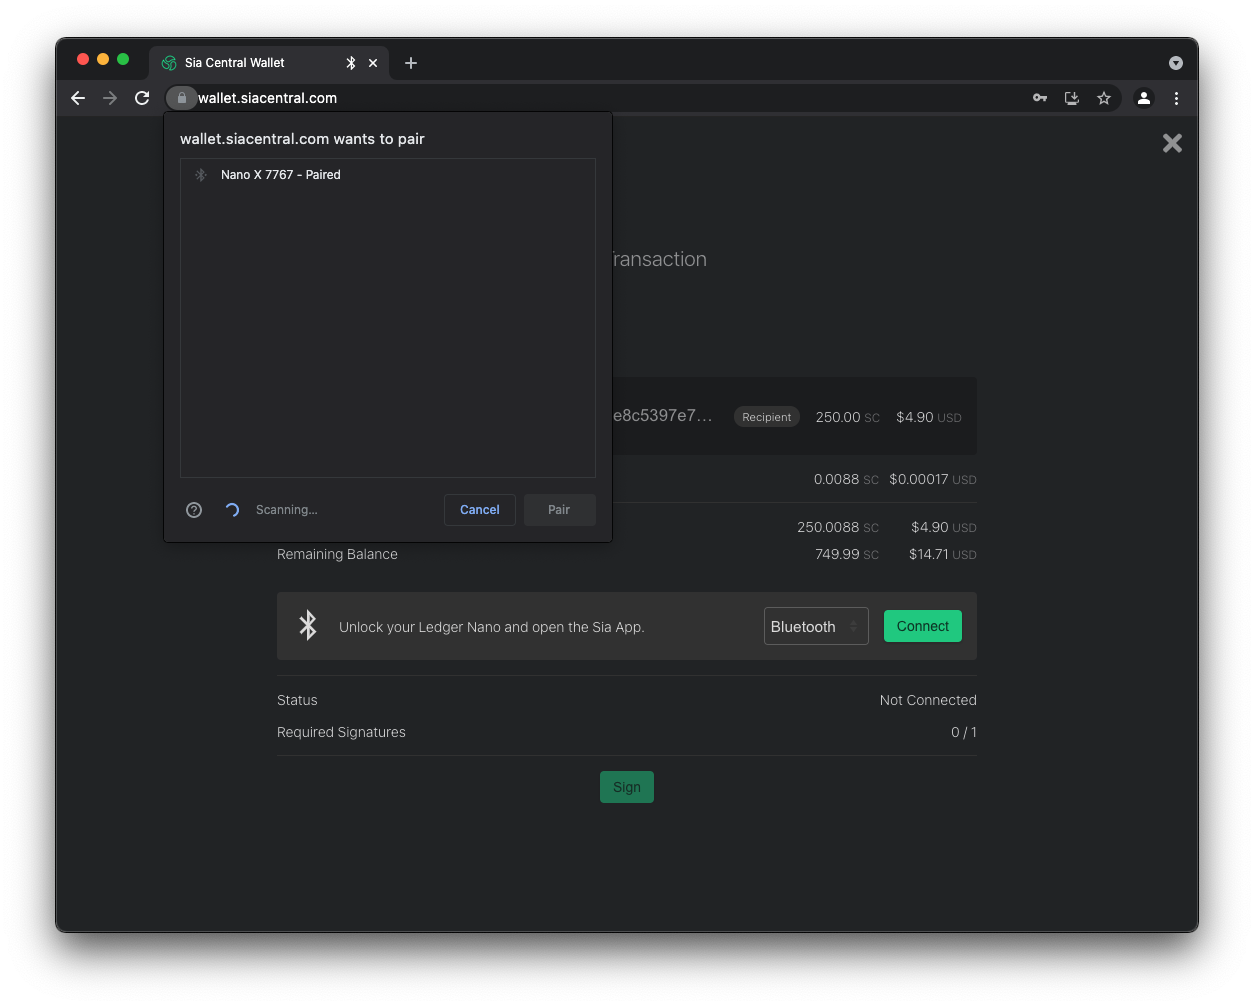This screenshot has width=1254, height=1006.
Task: Sign the transaction
Action: 627,787
